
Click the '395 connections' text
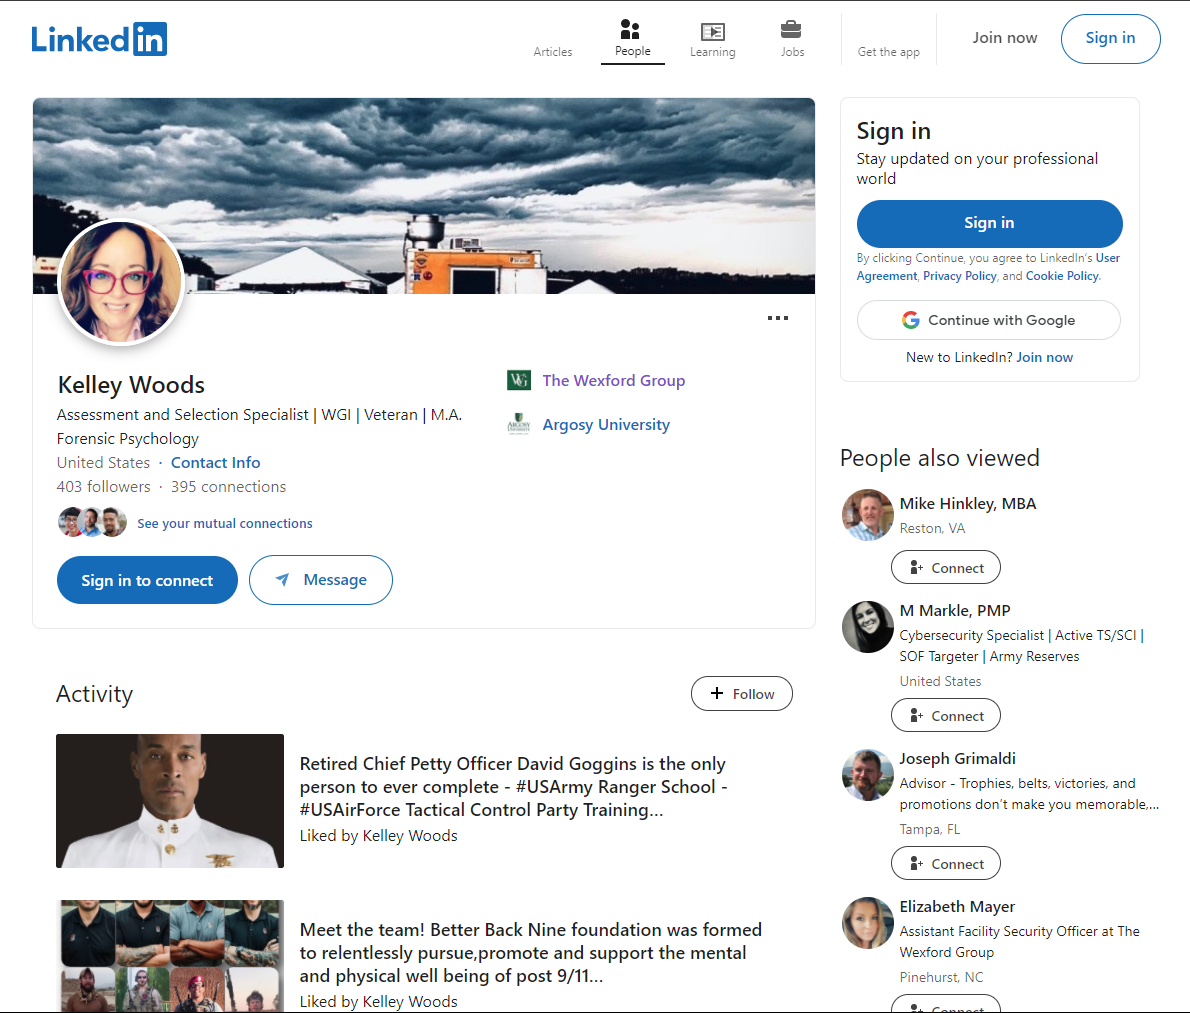pyautogui.click(x=228, y=486)
